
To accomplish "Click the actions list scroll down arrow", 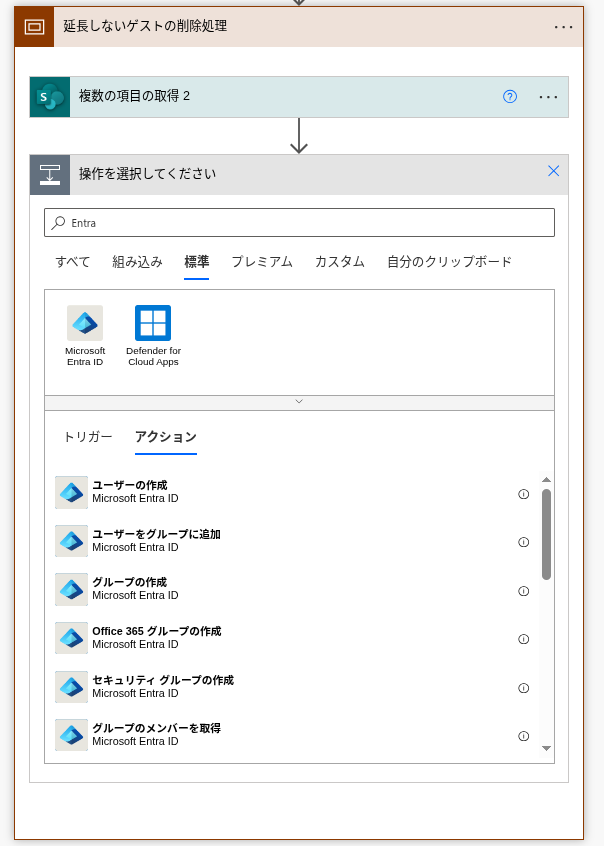I will click(x=546, y=748).
